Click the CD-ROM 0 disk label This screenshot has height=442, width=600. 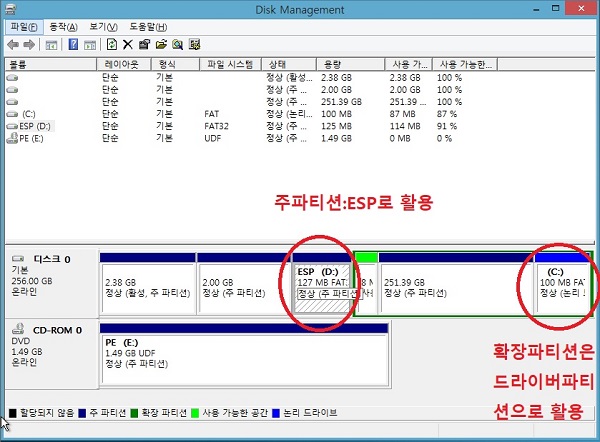point(57,330)
